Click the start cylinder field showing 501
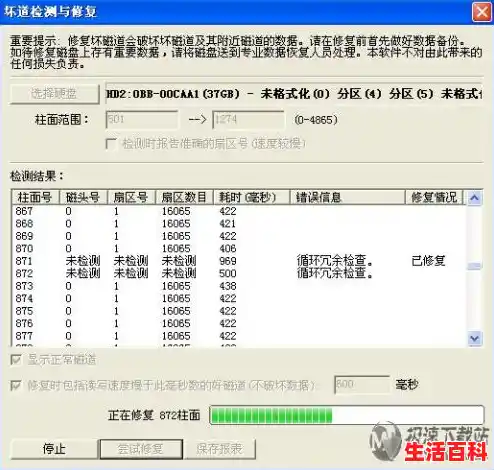494x470 pixels. (x=142, y=119)
